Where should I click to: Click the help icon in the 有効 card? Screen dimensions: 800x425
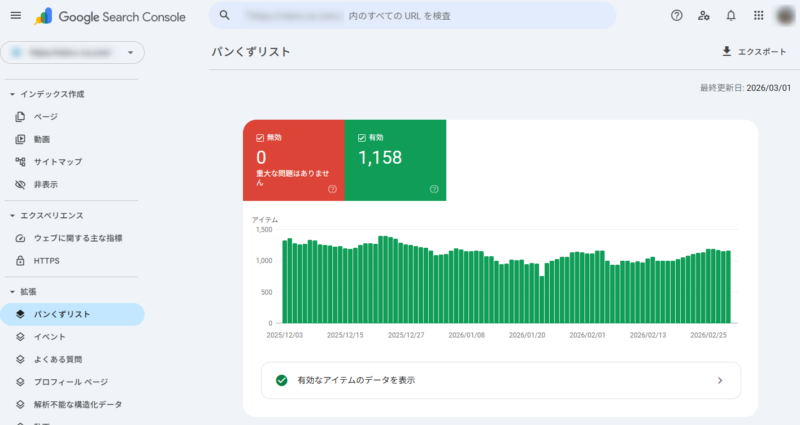433,189
